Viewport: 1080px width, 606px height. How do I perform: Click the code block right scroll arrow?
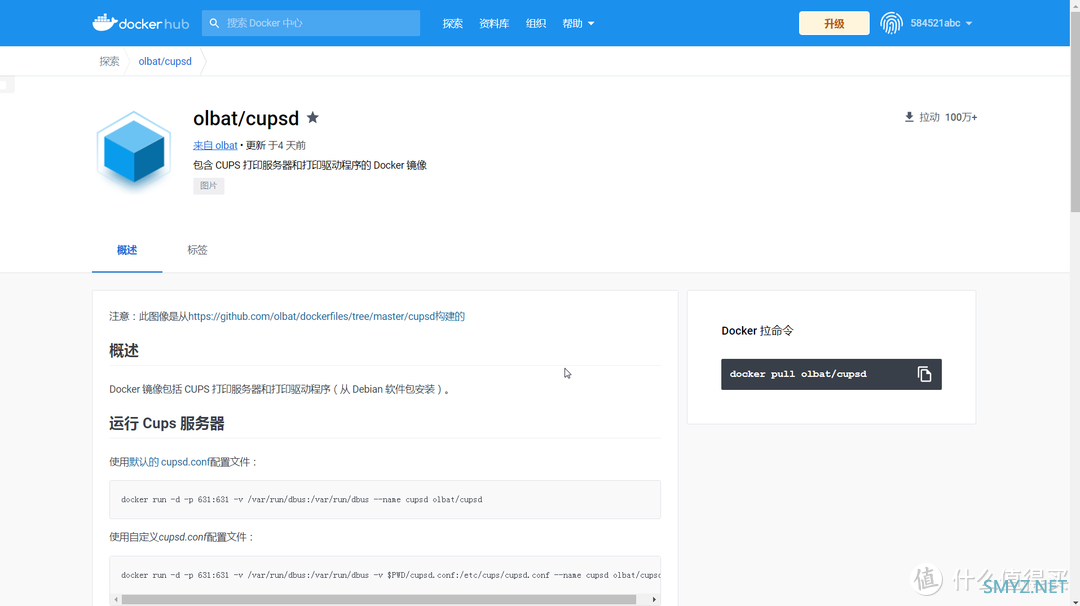point(654,600)
